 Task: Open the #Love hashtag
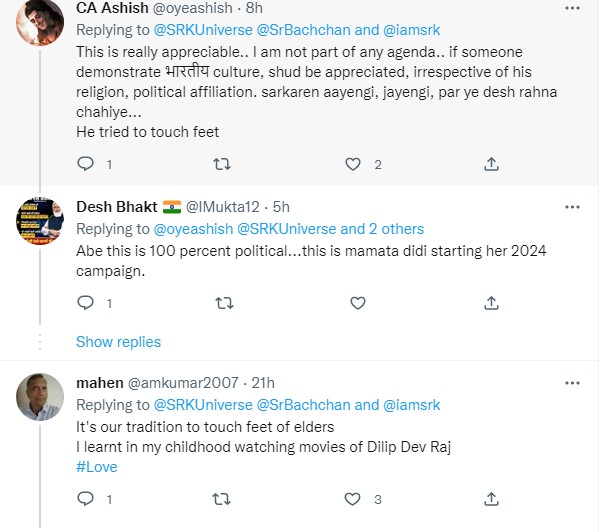pyautogui.click(x=98, y=466)
